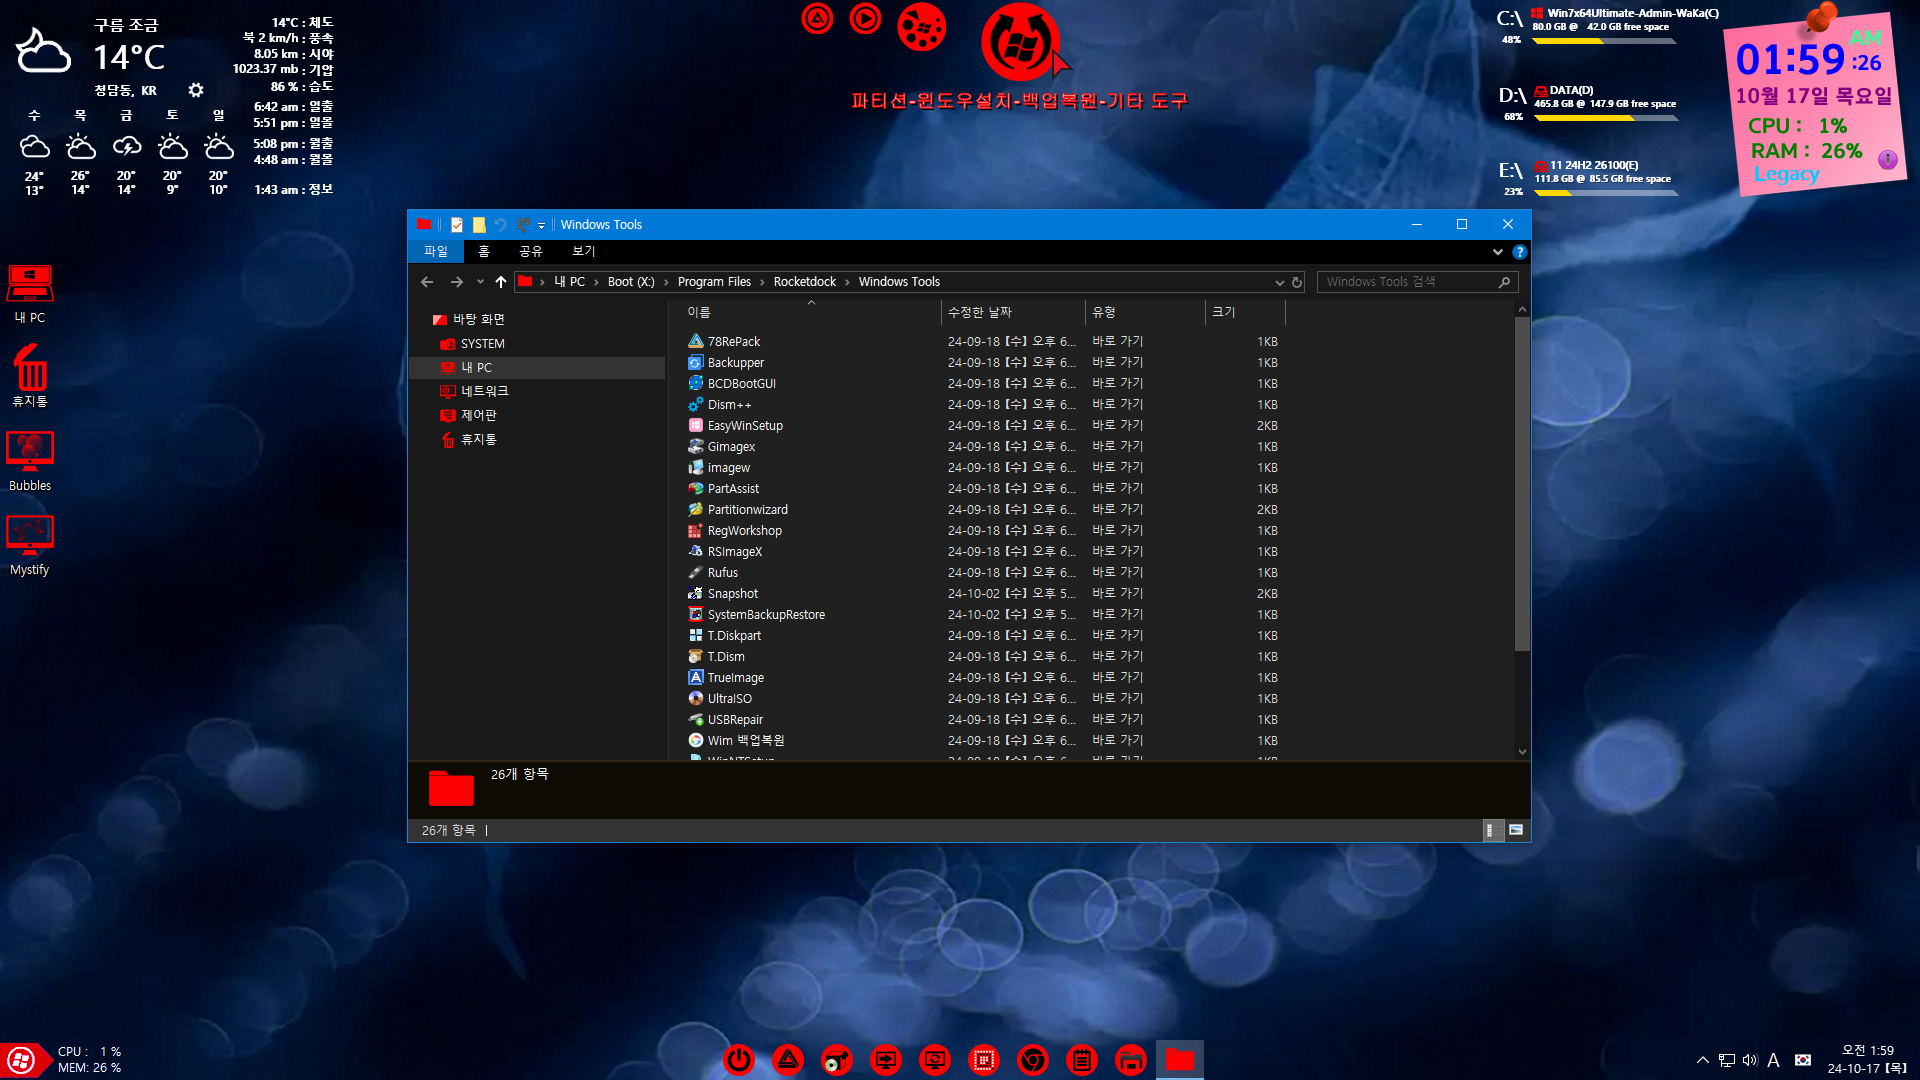The height and width of the screenshot is (1080, 1920).
Task: Click the E: drive usage bar widget
Action: [x=1605, y=193]
